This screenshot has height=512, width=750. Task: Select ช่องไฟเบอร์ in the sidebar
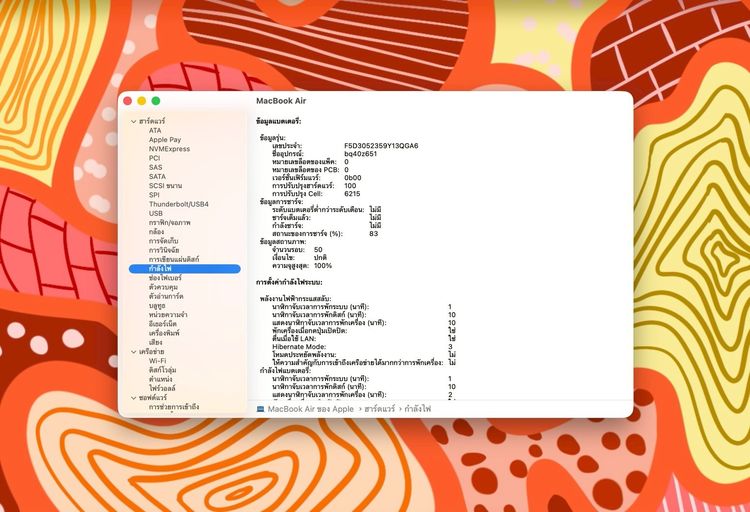[x=165, y=278]
